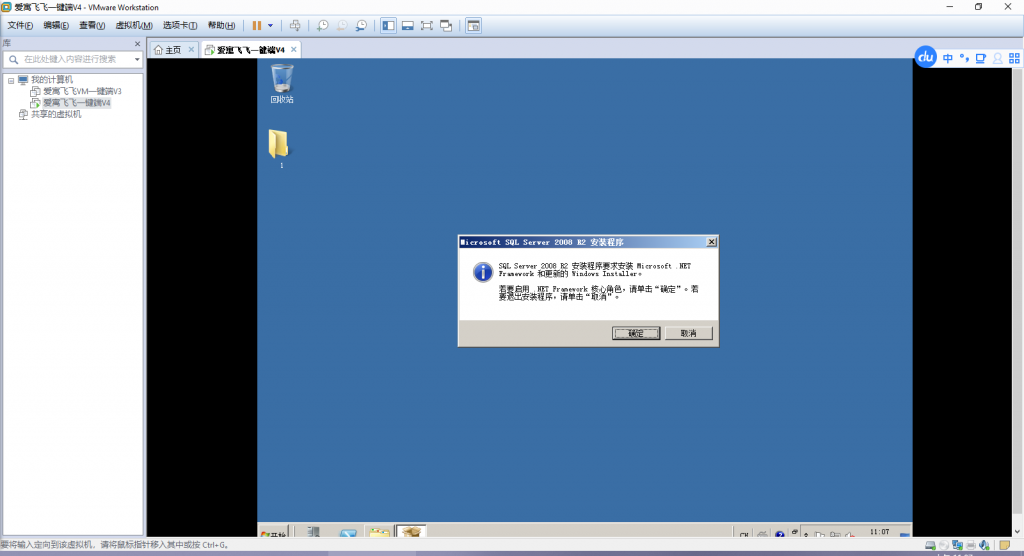Click the installer package taskbar icon
Viewport: 1024px width, 556px height.
point(411,531)
